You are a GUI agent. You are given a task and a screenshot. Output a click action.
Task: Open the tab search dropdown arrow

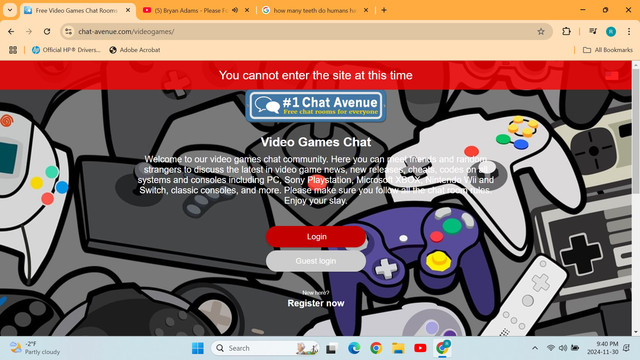(10, 10)
